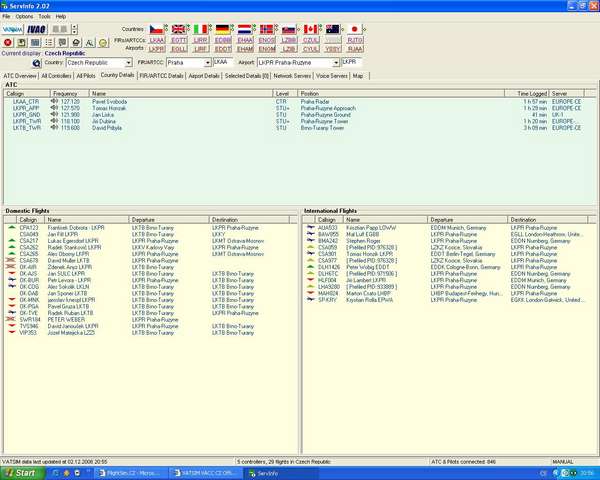Screen dimensions: 600x480
Task: Click the globe search icon beside Country
Action: click(37, 63)
